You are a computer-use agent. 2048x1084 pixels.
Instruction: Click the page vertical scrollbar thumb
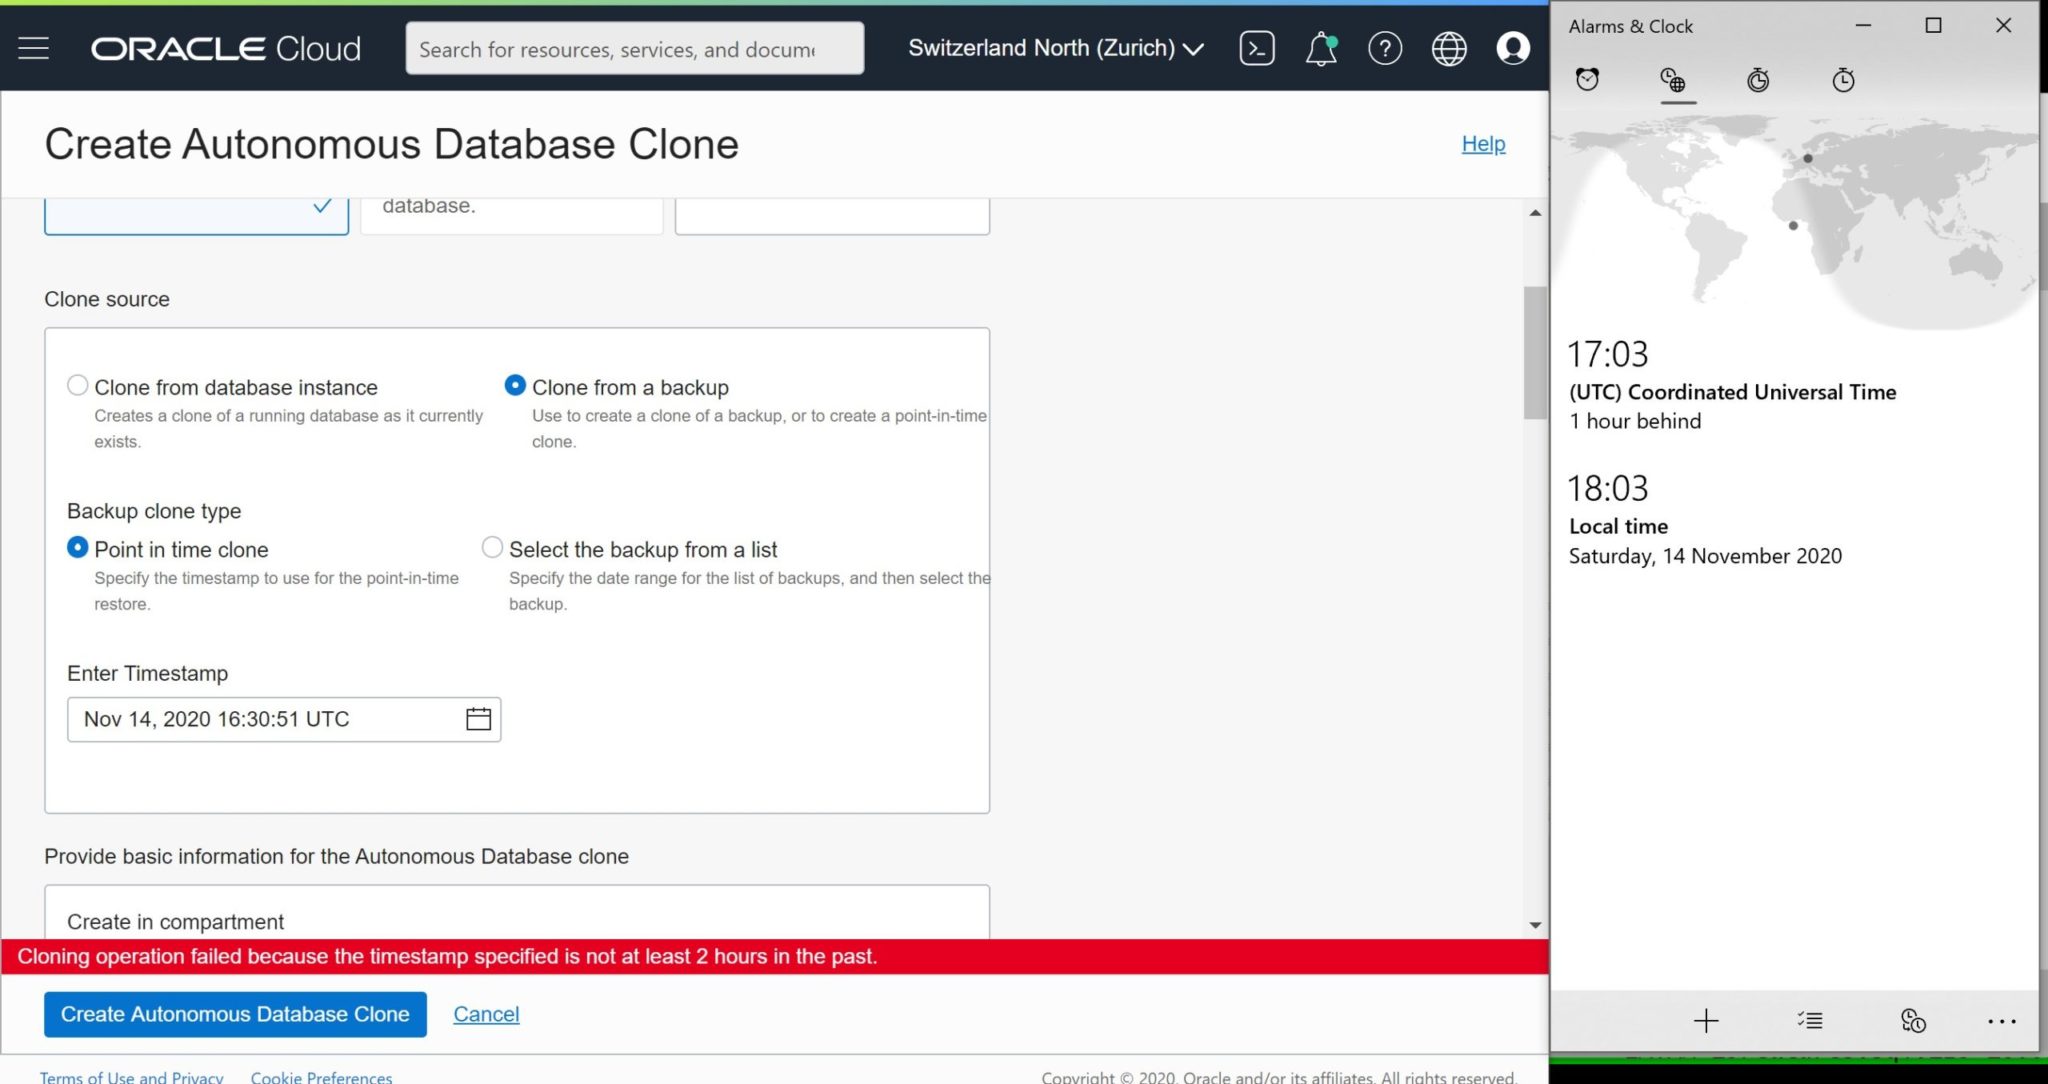pyautogui.click(x=1535, y=352)
